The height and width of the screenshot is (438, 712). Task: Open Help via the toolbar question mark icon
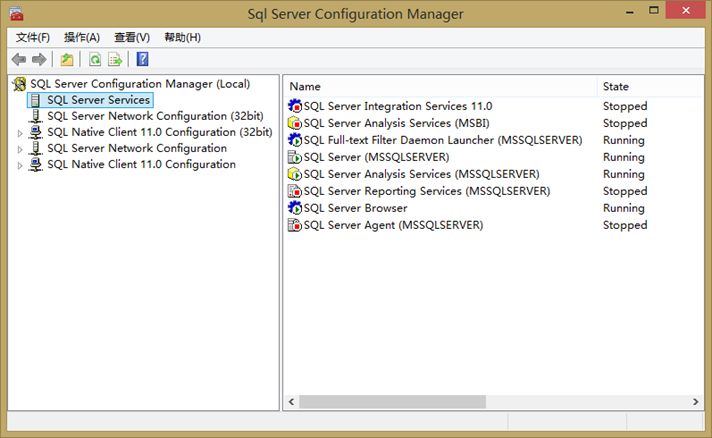(142, 60)
